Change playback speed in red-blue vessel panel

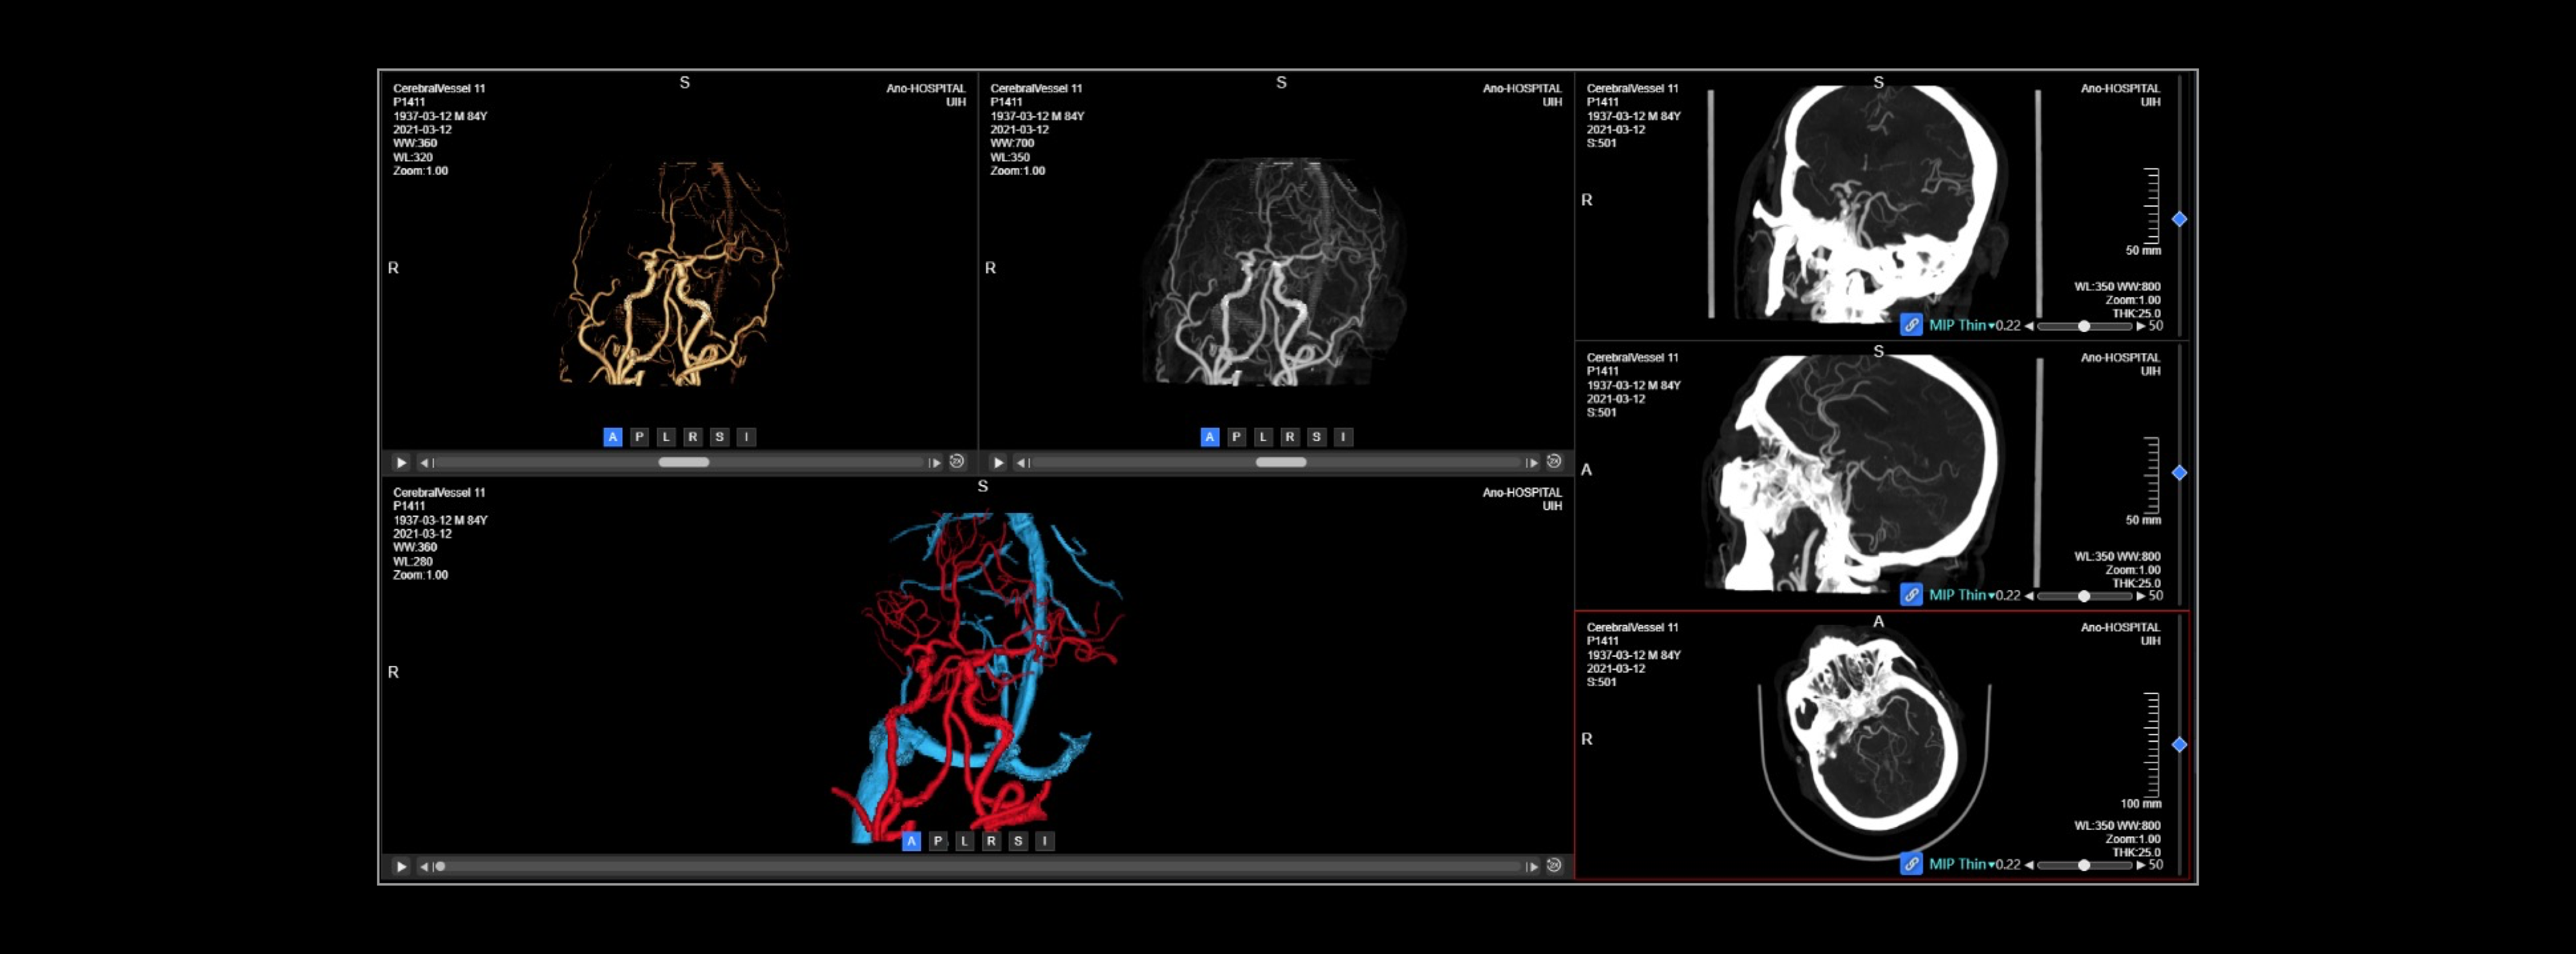tap(1554, 865)
